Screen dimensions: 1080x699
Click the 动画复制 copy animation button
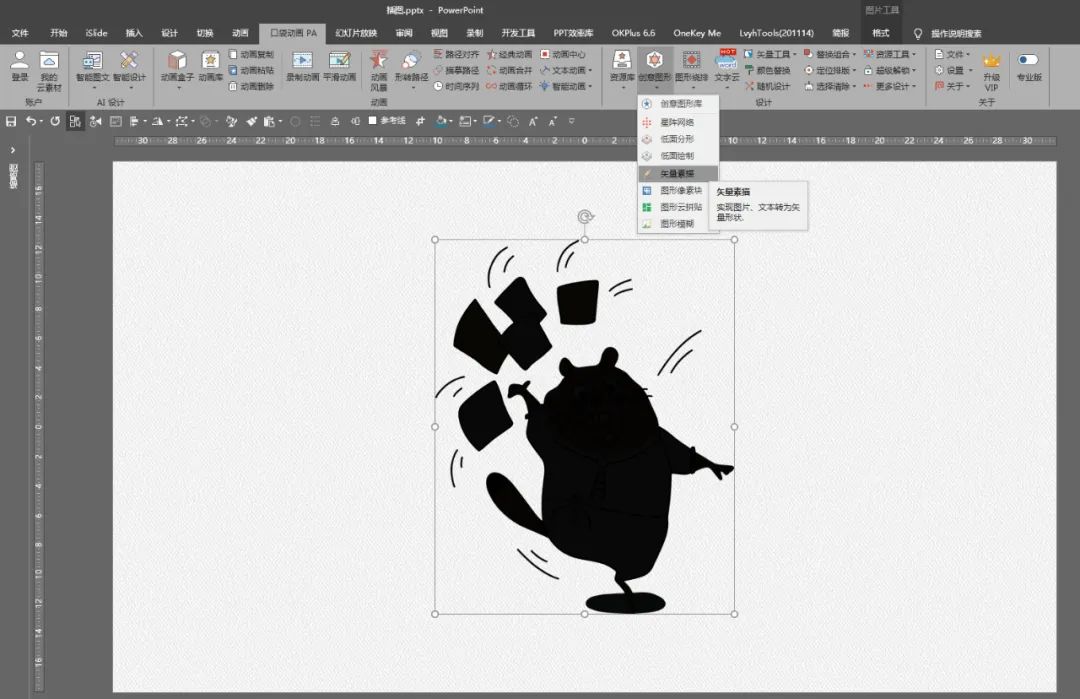pyautogui.click(x=252, y=54)
